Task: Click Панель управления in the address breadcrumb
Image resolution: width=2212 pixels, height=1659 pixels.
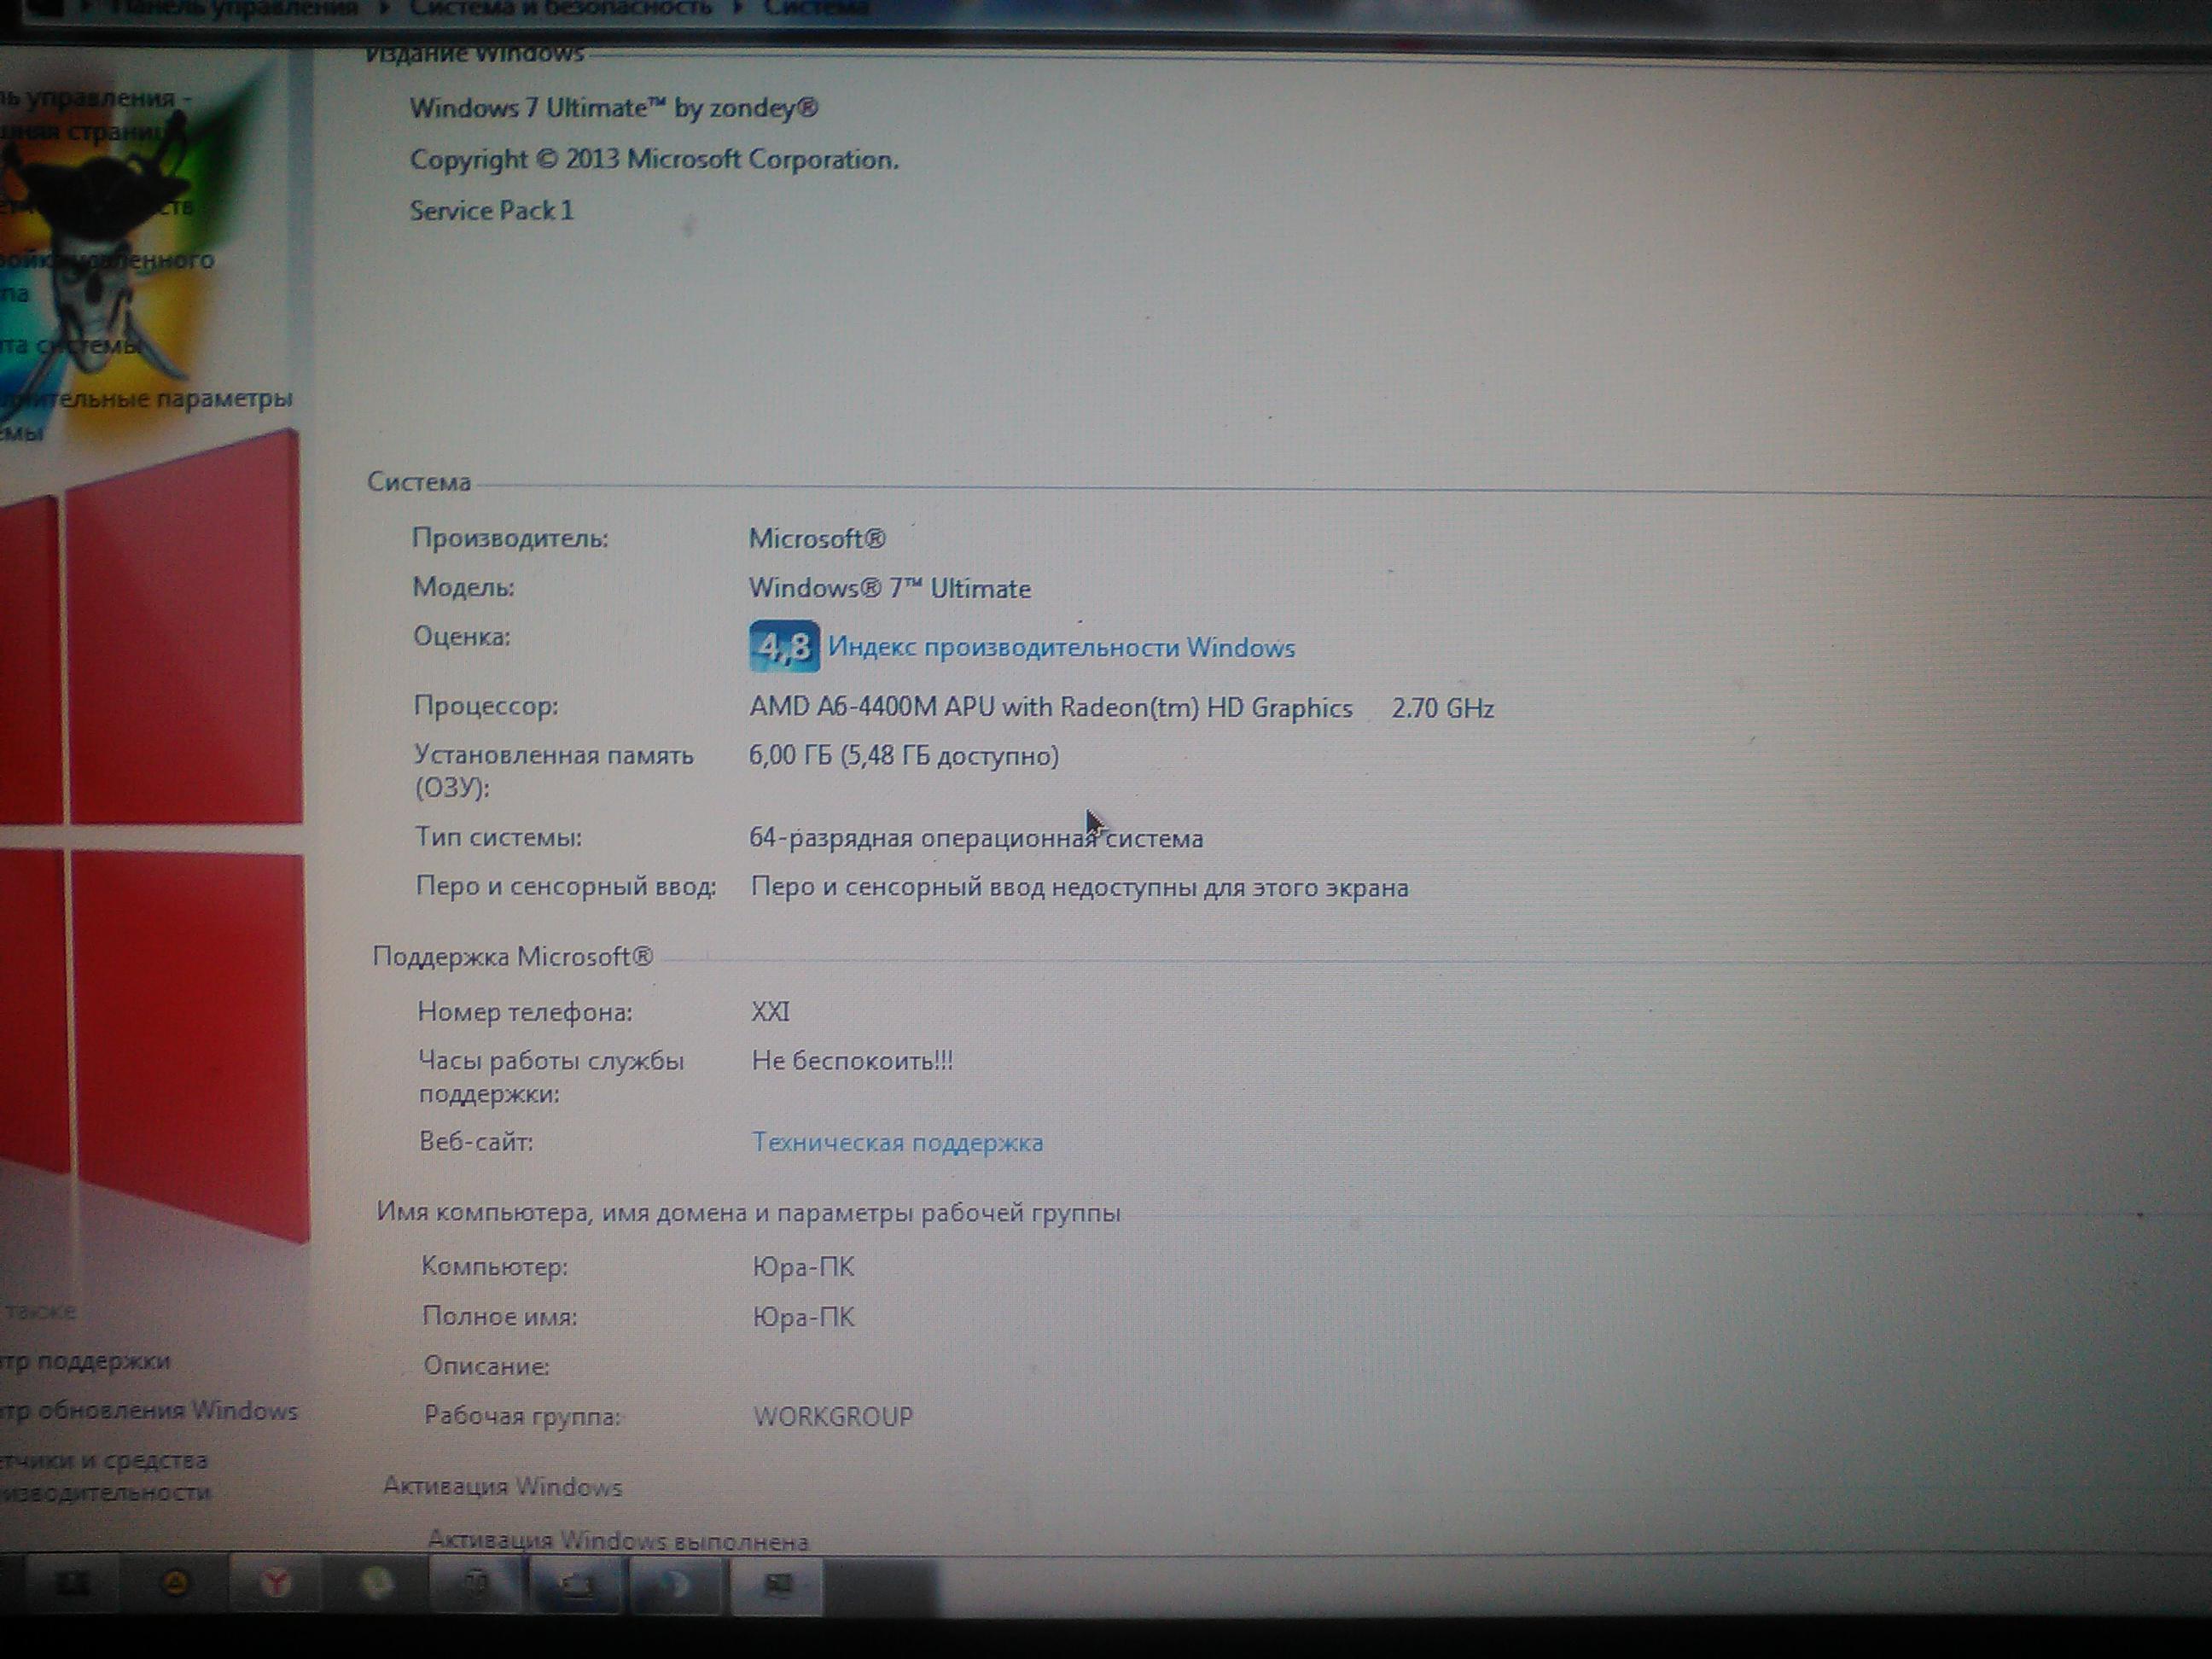Action: [234, 9]
